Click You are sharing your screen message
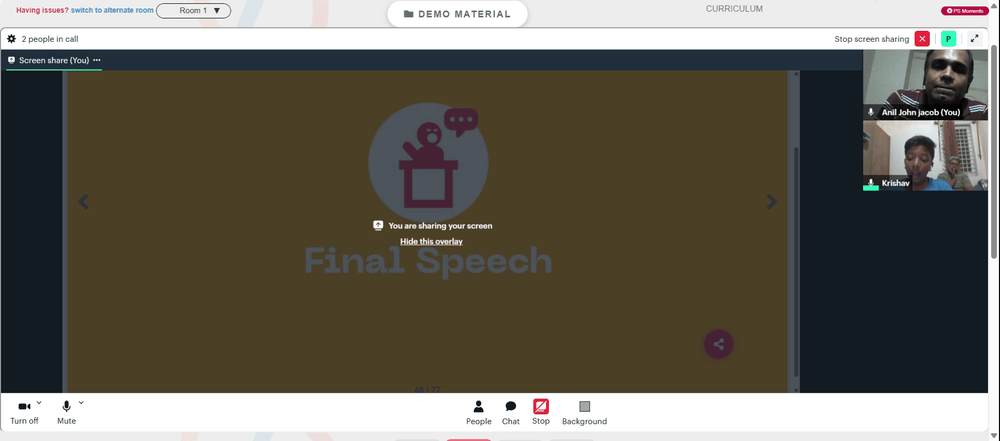 (440, 225)
